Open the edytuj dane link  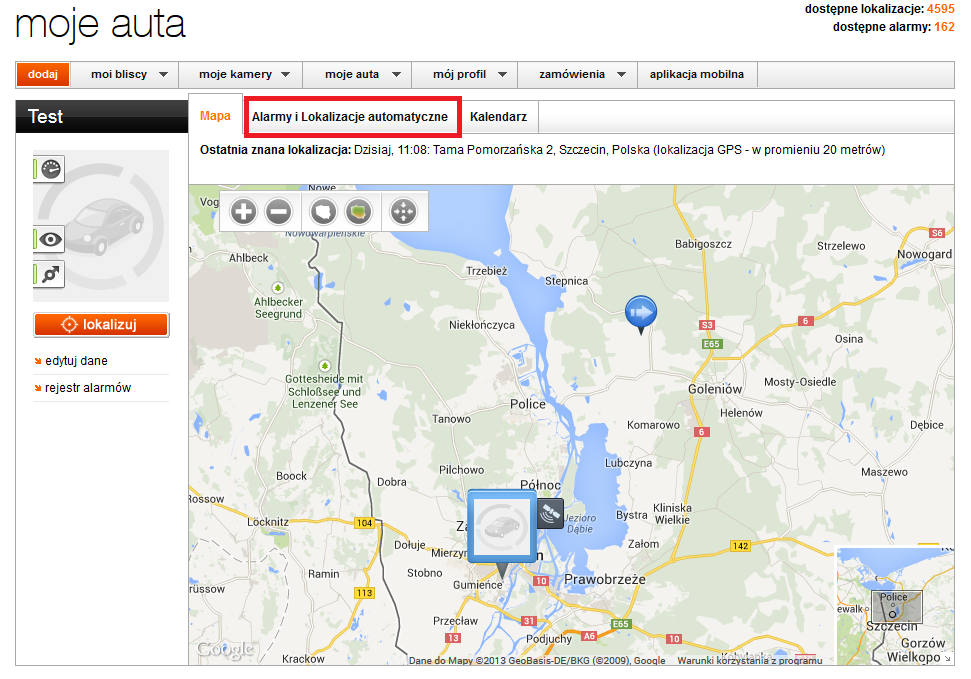pyautogui.click(x=76, y=361)
